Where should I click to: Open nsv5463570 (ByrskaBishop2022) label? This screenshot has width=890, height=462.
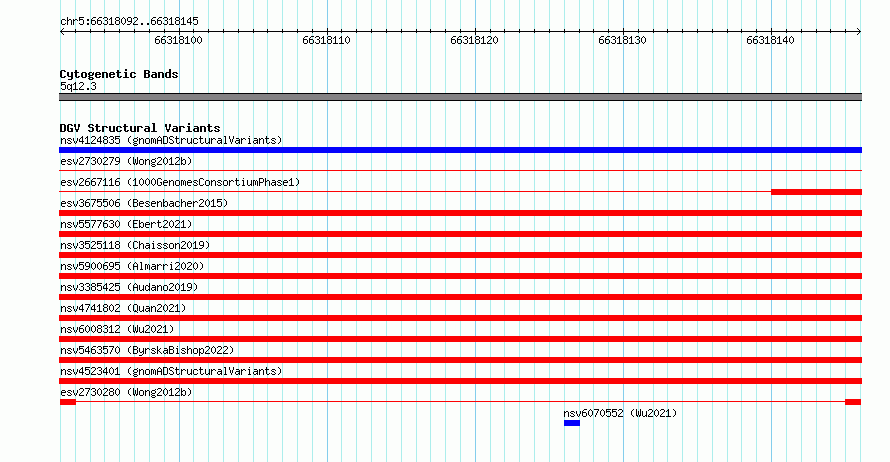pyautogui.click(x=147, y=350)
